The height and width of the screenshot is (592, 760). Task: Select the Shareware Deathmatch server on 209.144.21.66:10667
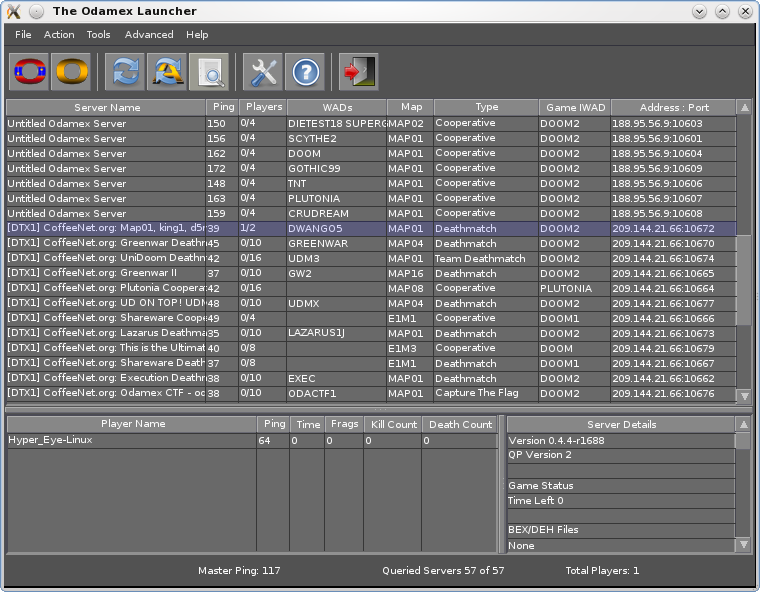(371, 364)
